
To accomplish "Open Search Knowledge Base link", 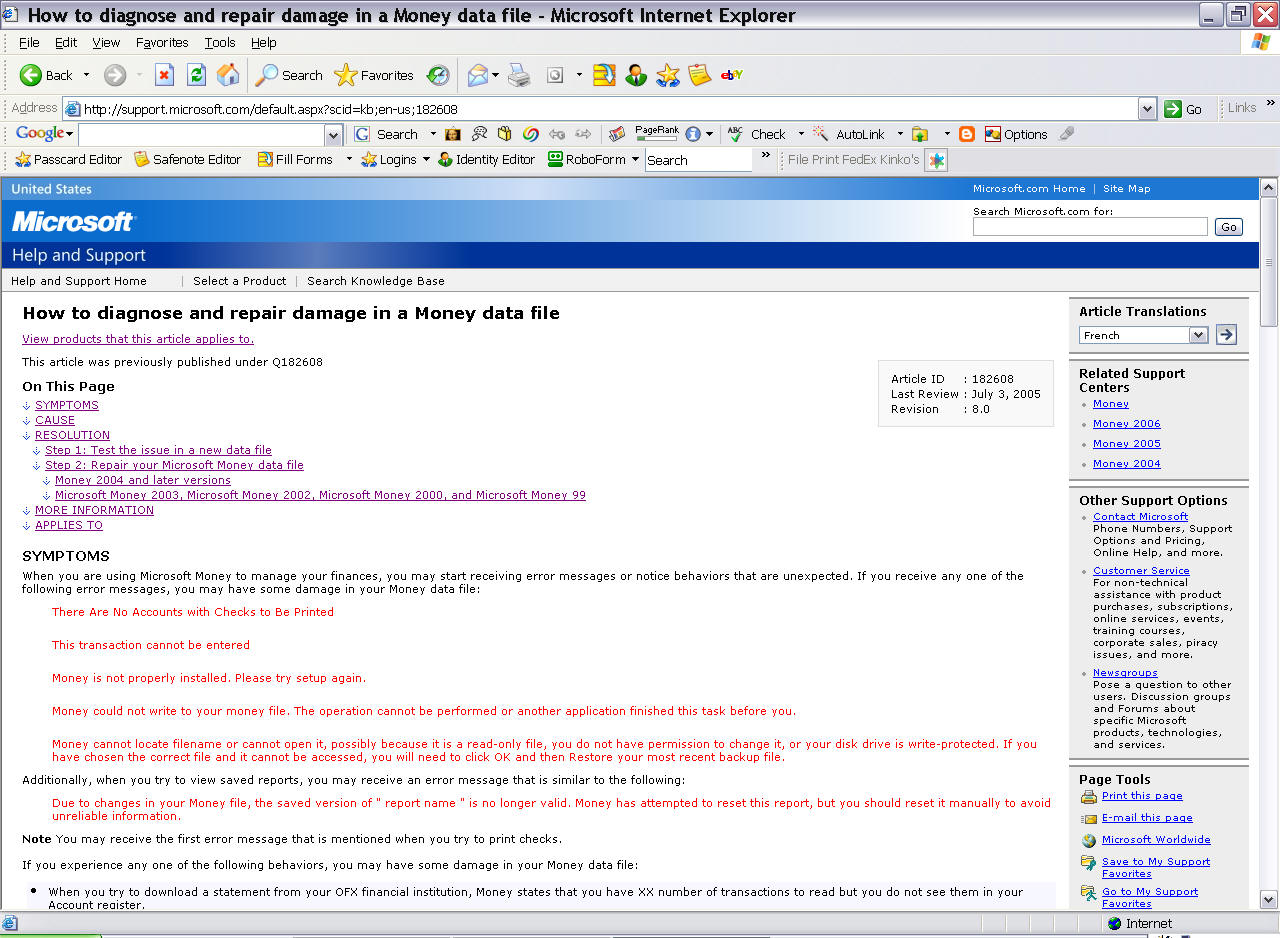I will pyautogui.click(x=376, y=281).
